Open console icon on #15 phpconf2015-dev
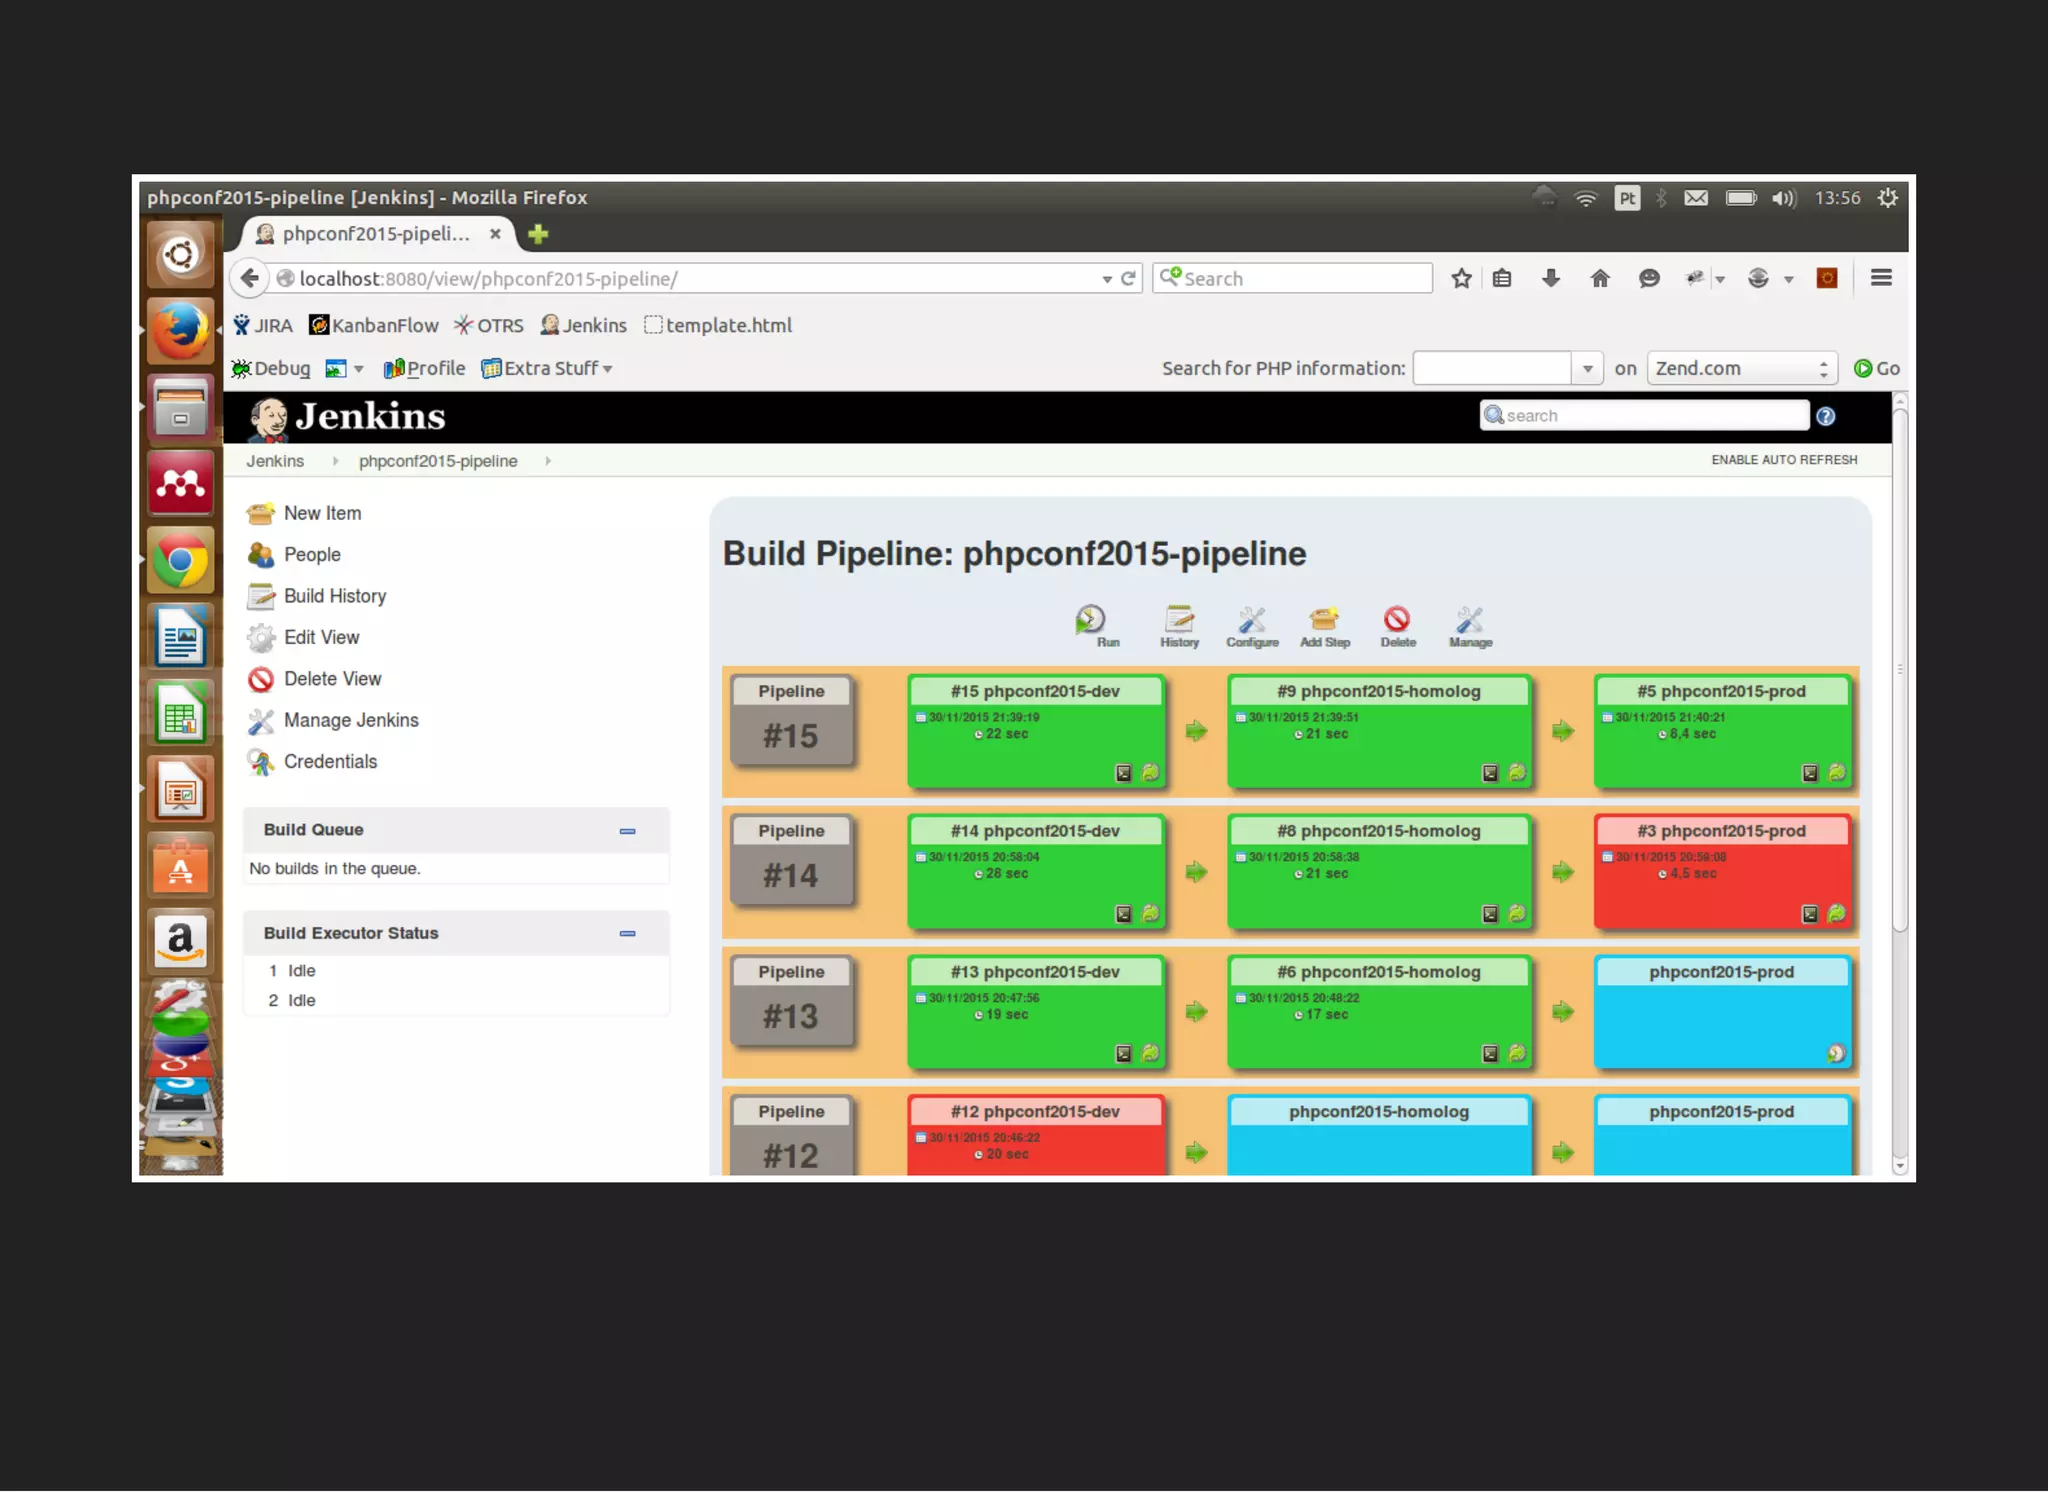The width and height of the screenshot is (2048, 1492). click(x=1123, y=773)
